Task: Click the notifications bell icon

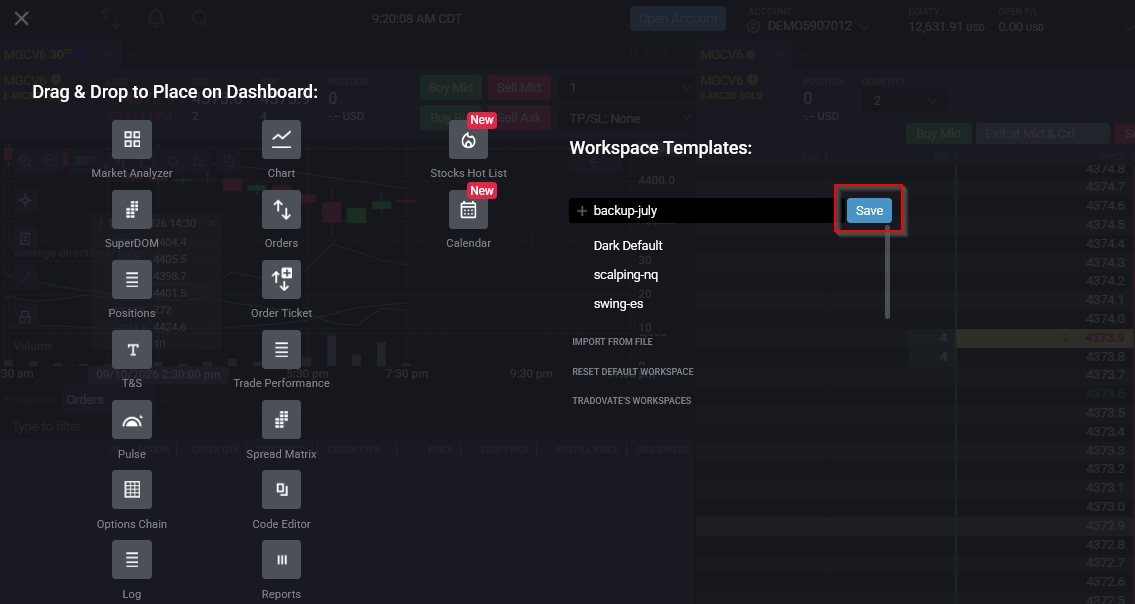Action: tap(156, 18)
